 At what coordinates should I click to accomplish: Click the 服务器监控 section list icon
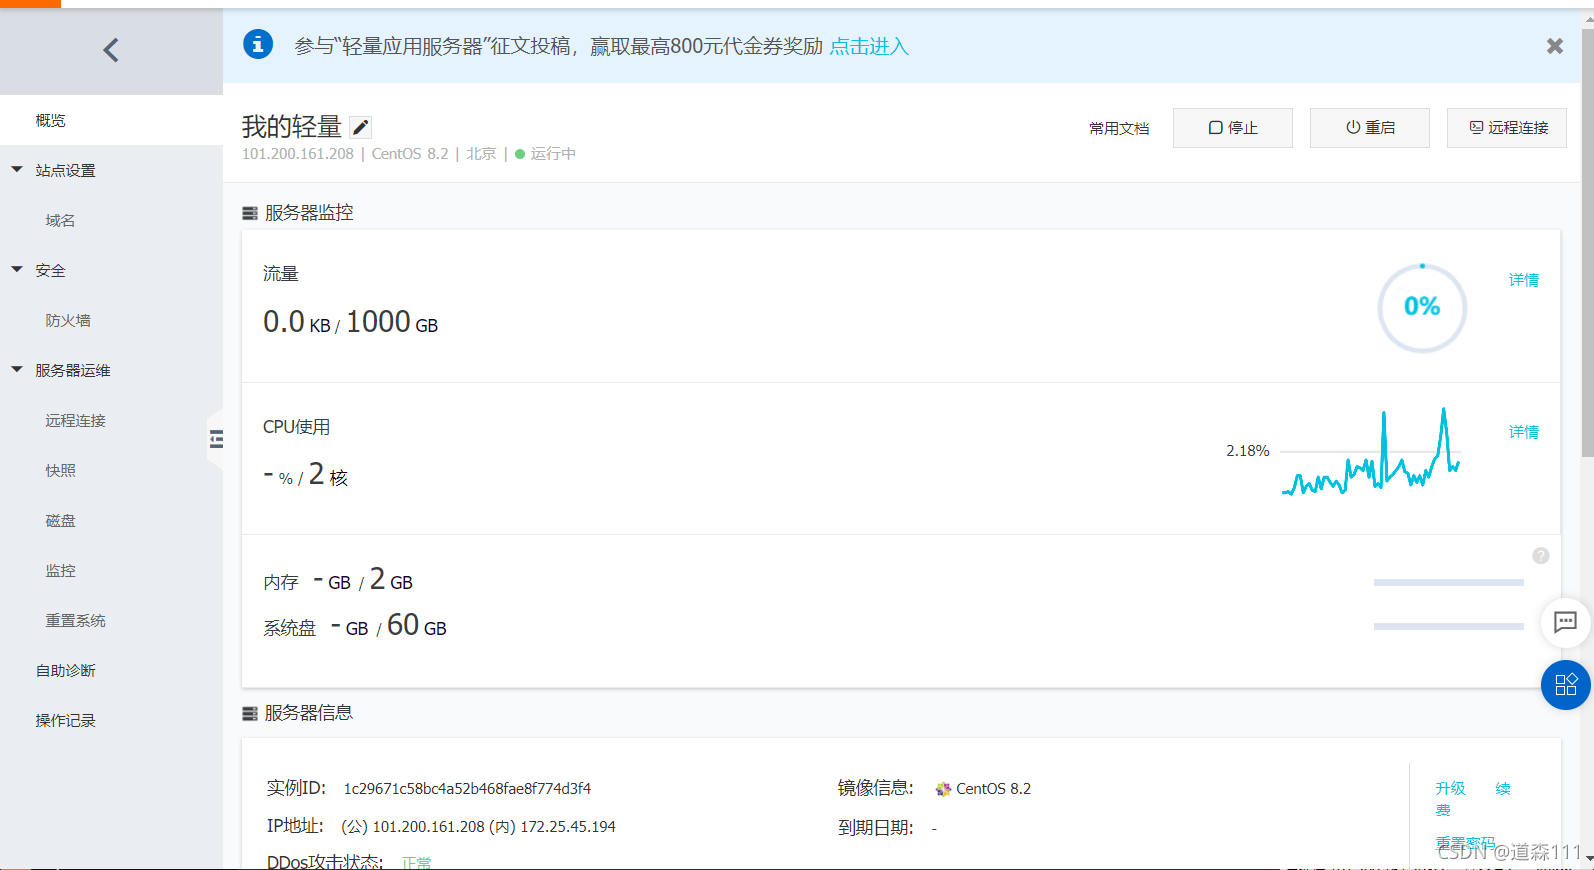pyautogui.click(x=250, y=213)
